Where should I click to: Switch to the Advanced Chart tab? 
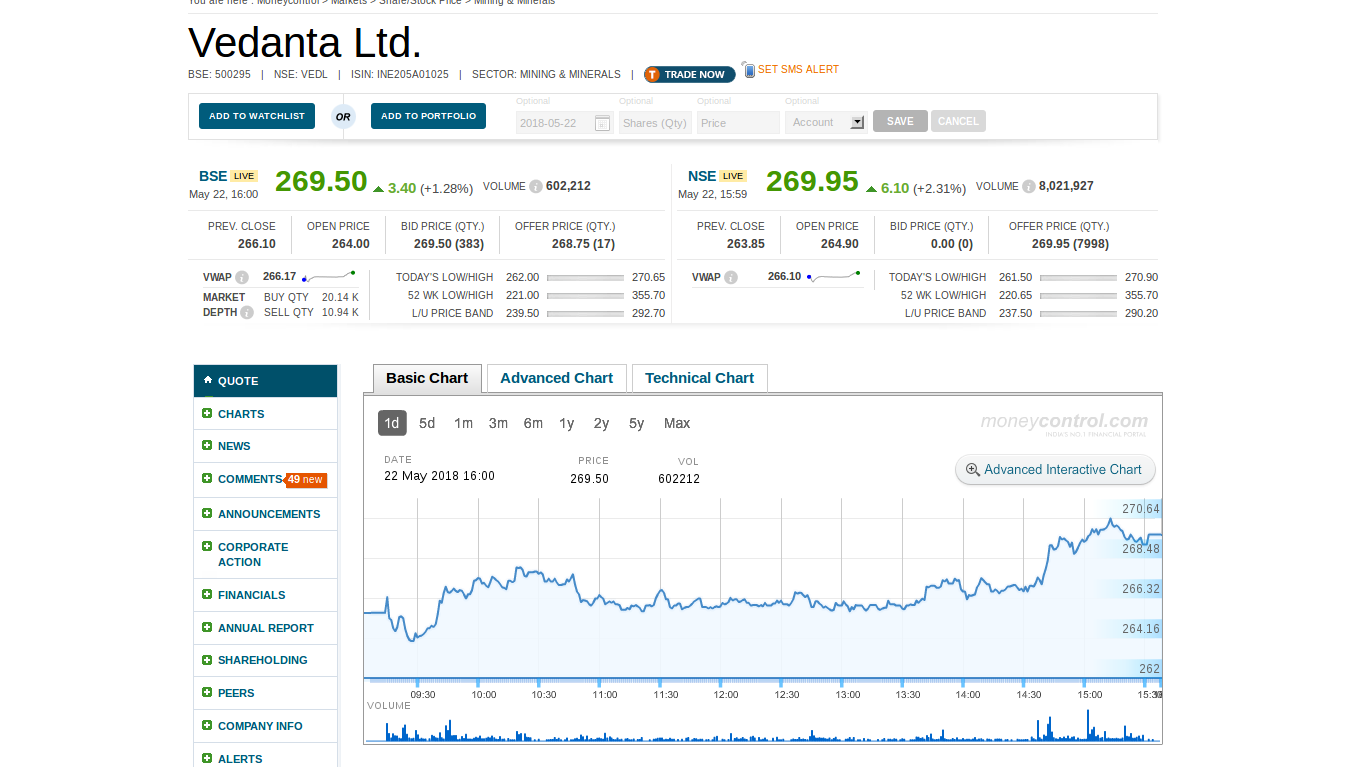tap(556, 378)
